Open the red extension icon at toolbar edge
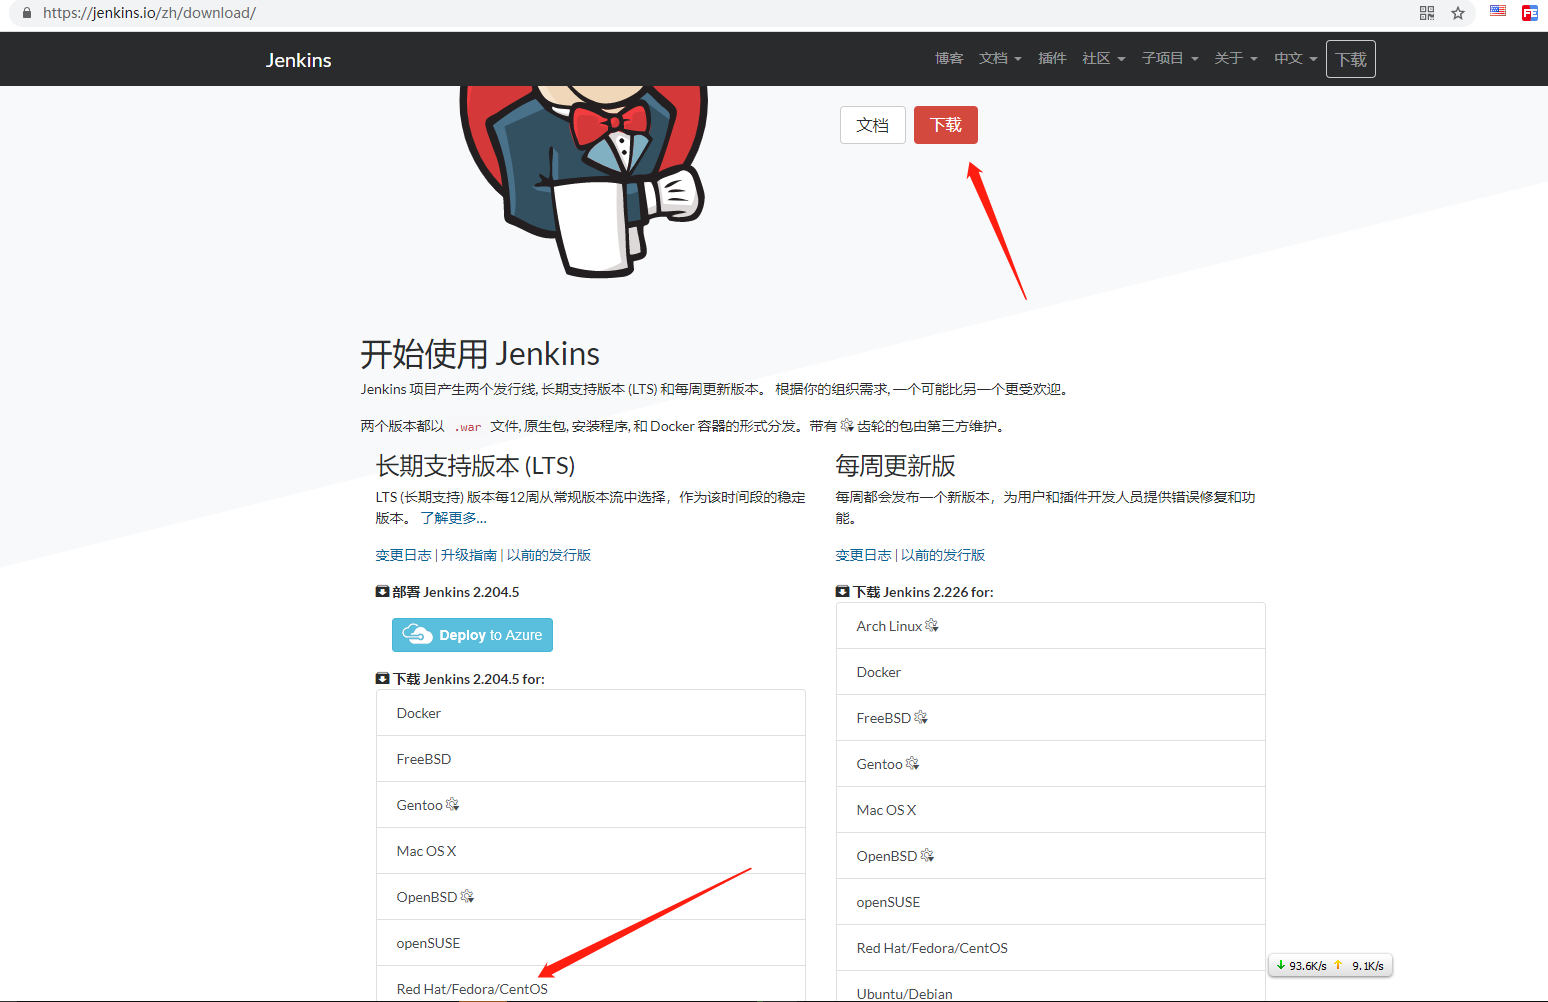This screenshot has height=1002, width=1548. (1530, 13)
